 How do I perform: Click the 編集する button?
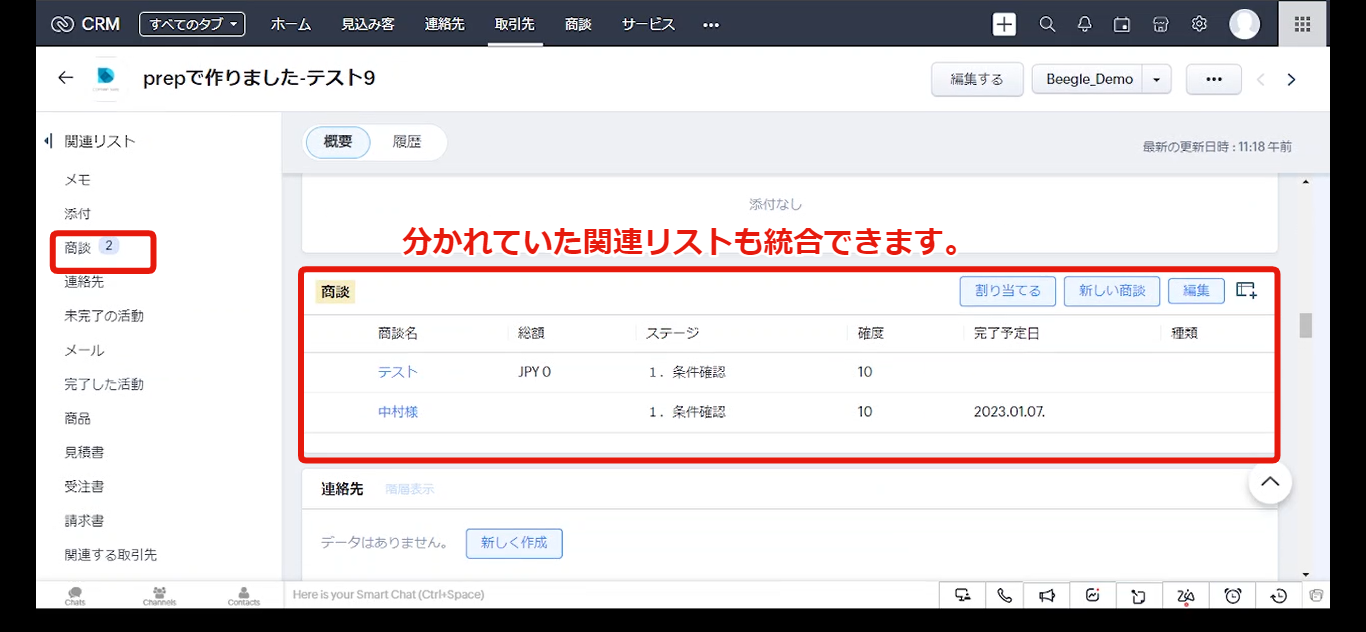click(x=977, y=79)
